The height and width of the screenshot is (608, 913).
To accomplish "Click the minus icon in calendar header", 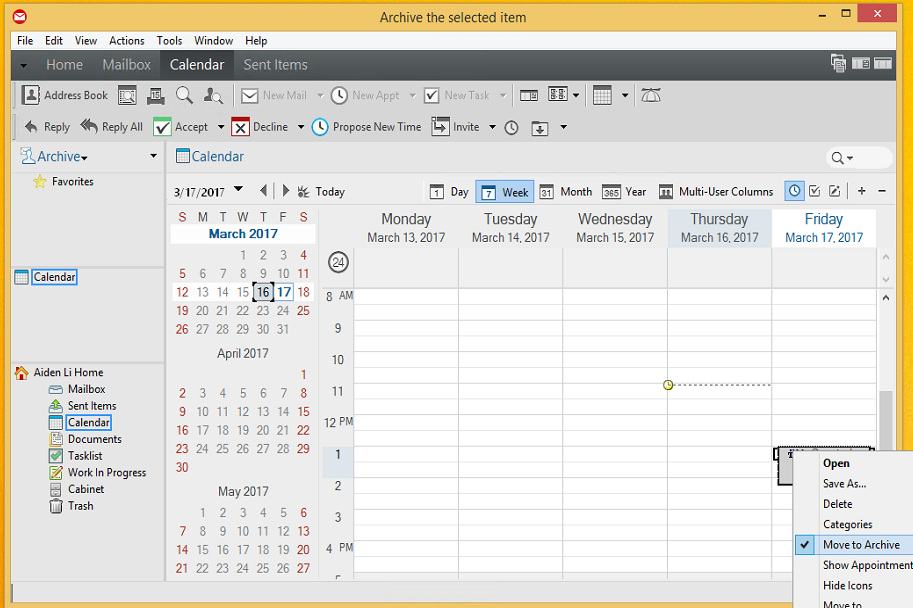I will pyautogui.click(x=882, y=191).
